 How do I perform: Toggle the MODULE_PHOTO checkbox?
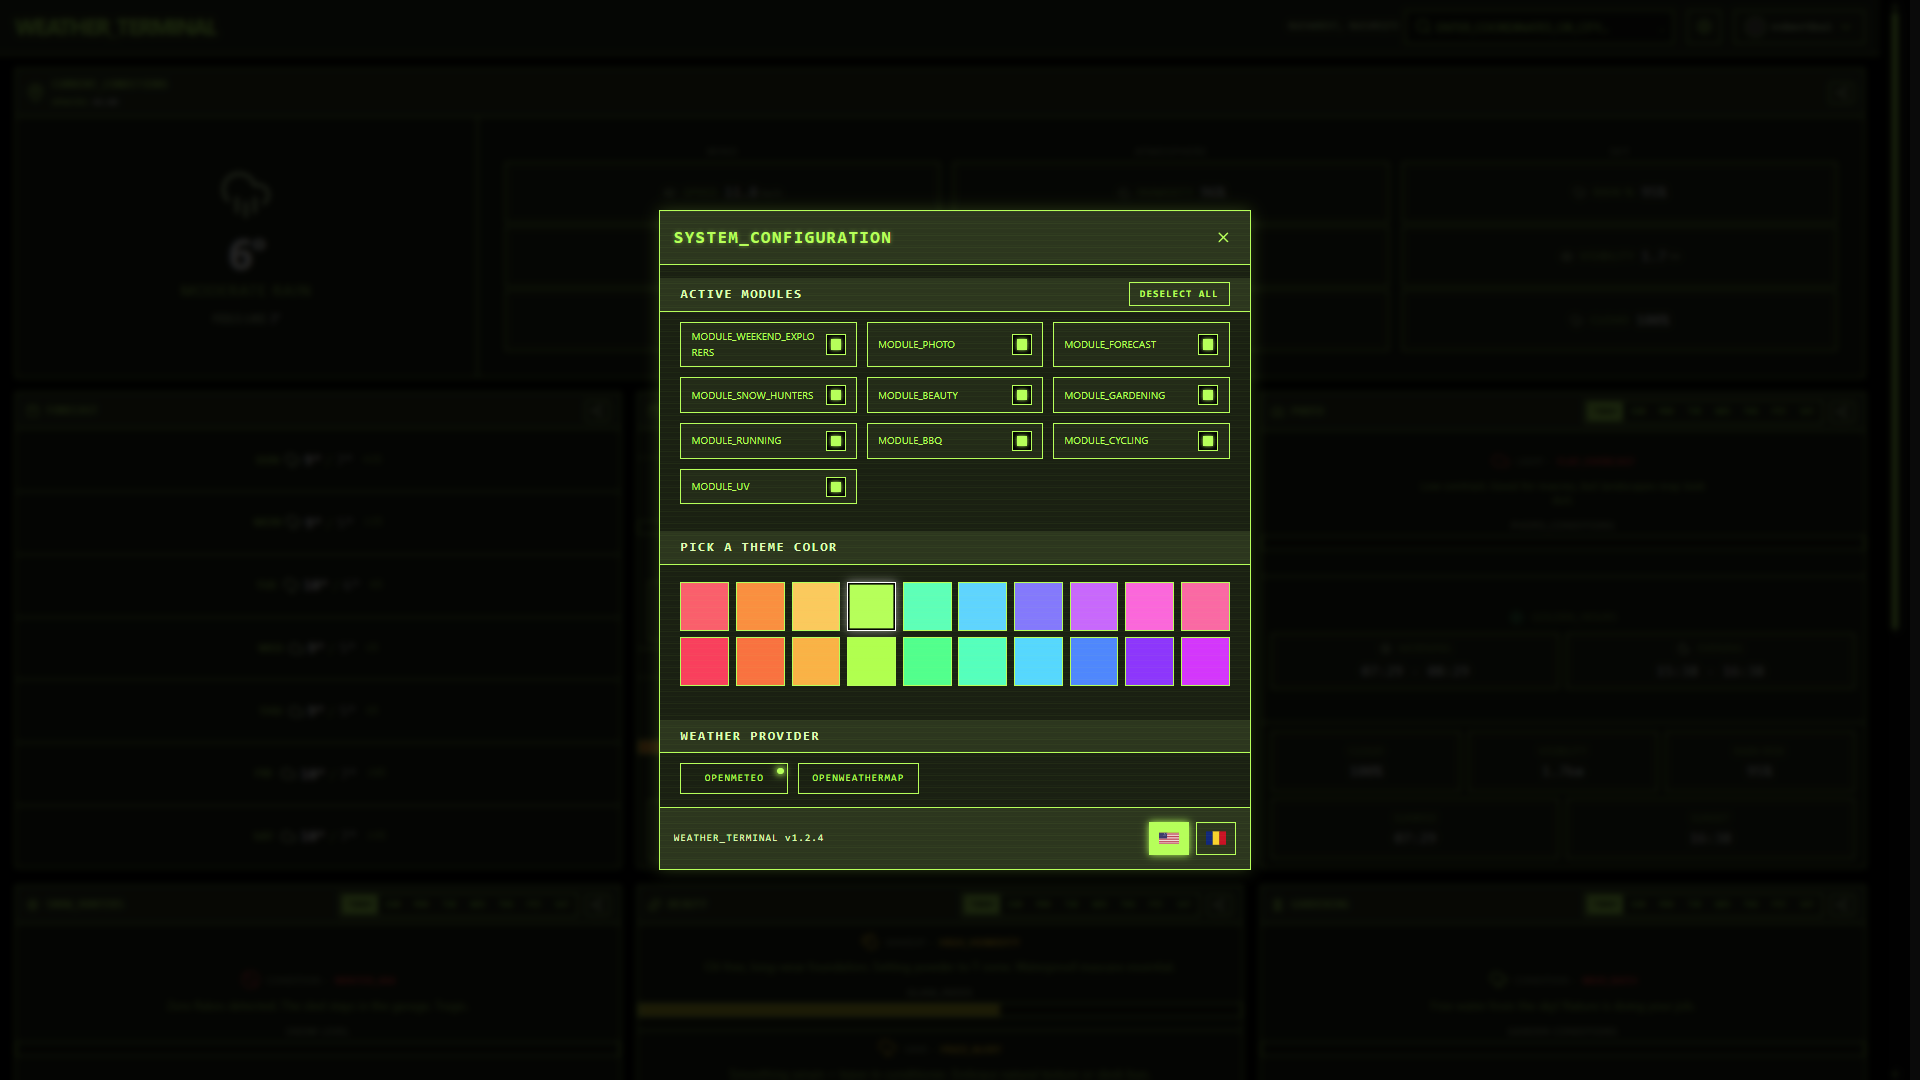click(x=1021, y=344)
